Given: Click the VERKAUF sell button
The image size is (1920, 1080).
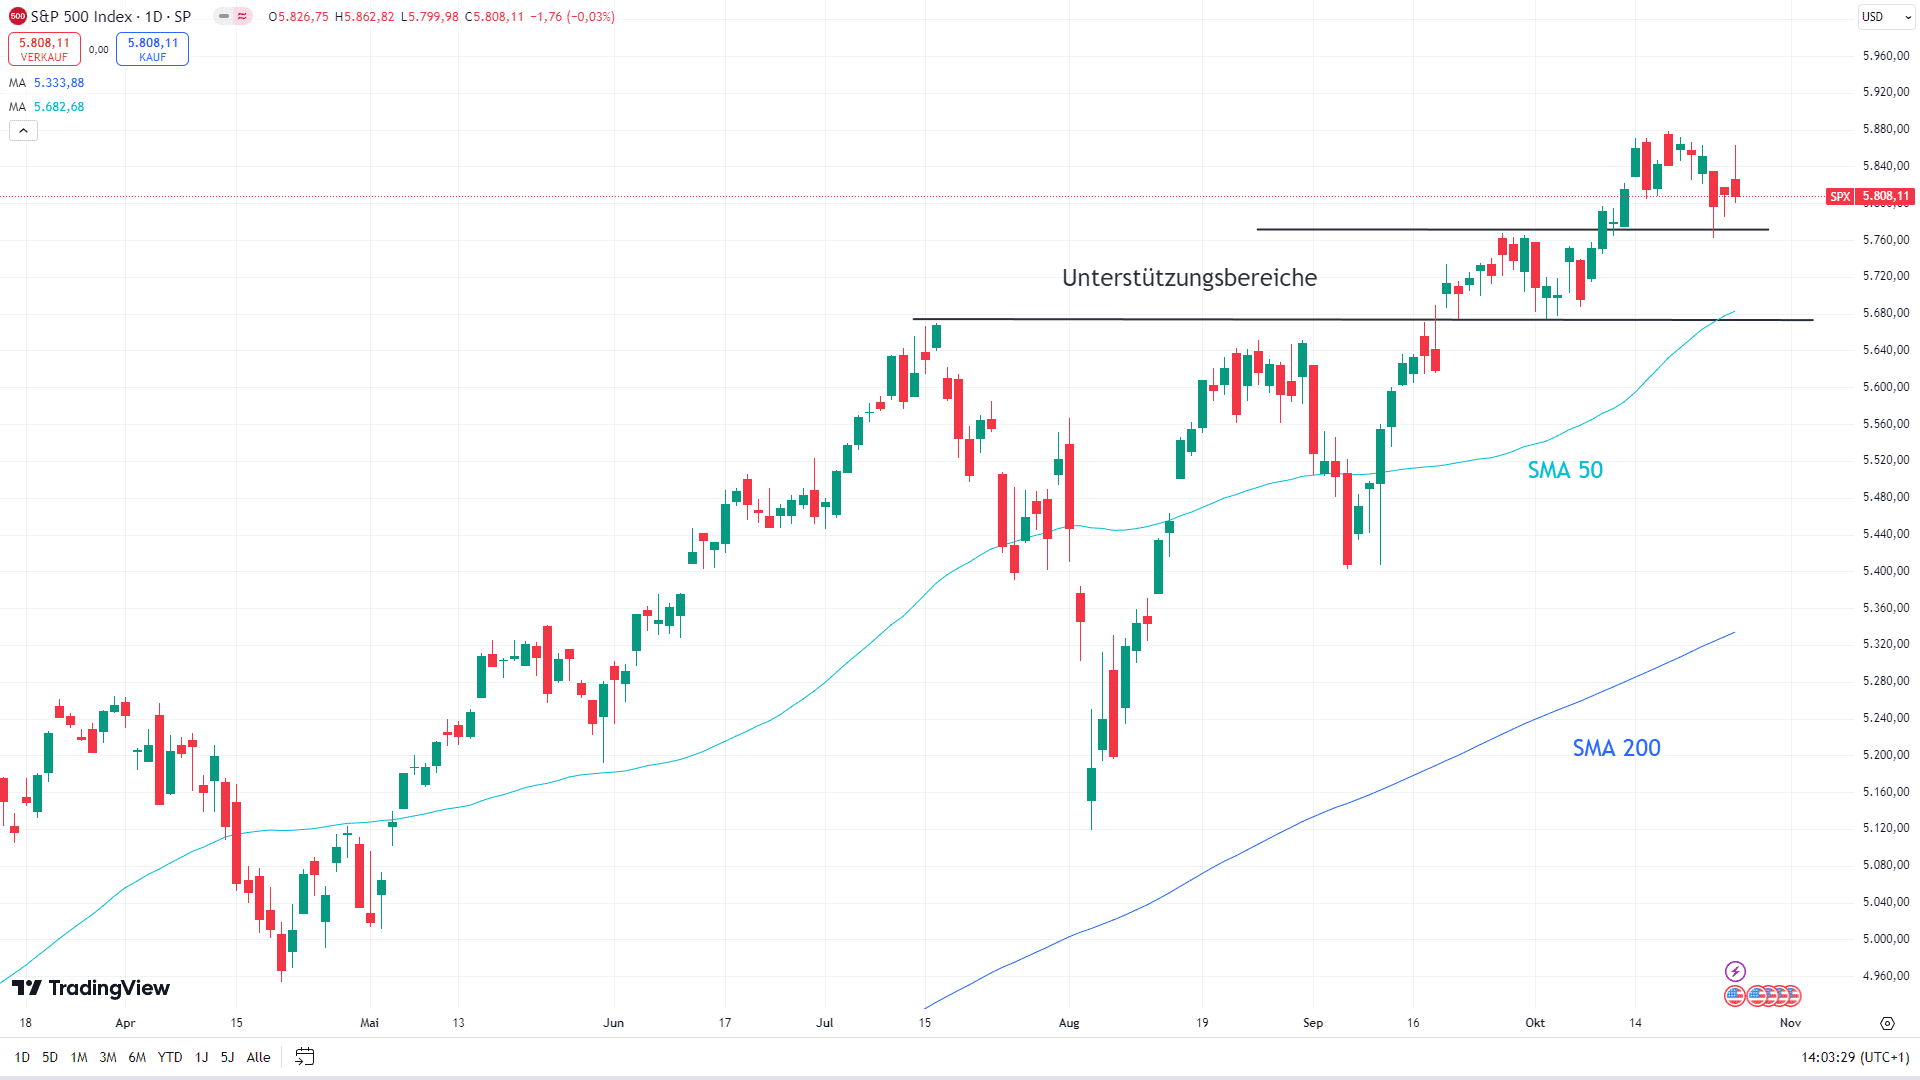Looking at the screenshot, I should coord(44,49).
